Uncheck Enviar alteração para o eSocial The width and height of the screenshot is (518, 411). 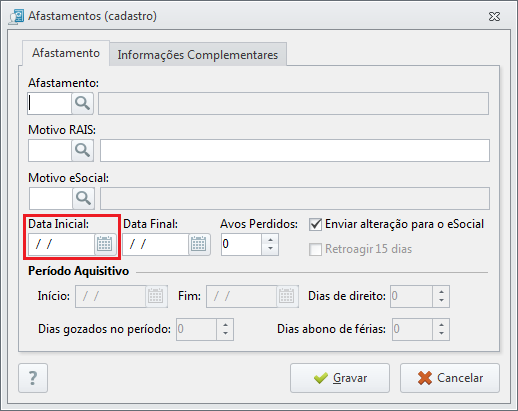(315, 224)
